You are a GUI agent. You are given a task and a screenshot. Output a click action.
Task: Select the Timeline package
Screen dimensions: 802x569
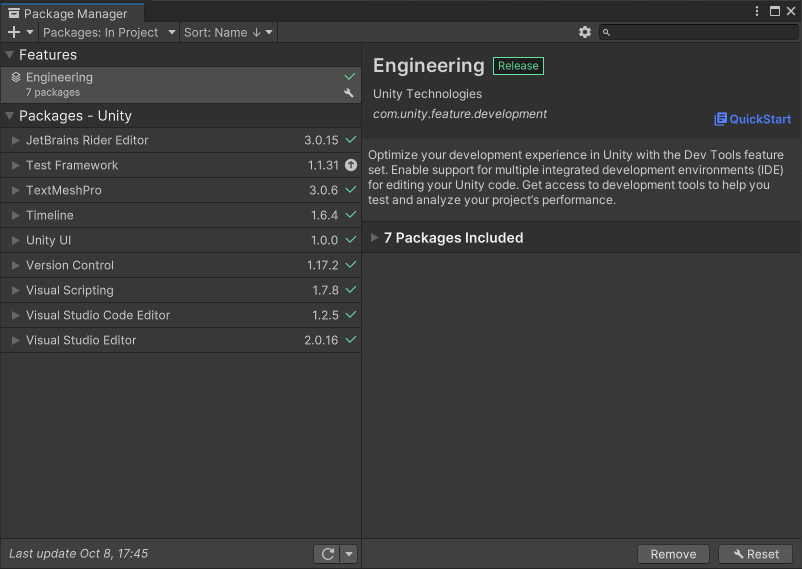(x=181, y=215)
